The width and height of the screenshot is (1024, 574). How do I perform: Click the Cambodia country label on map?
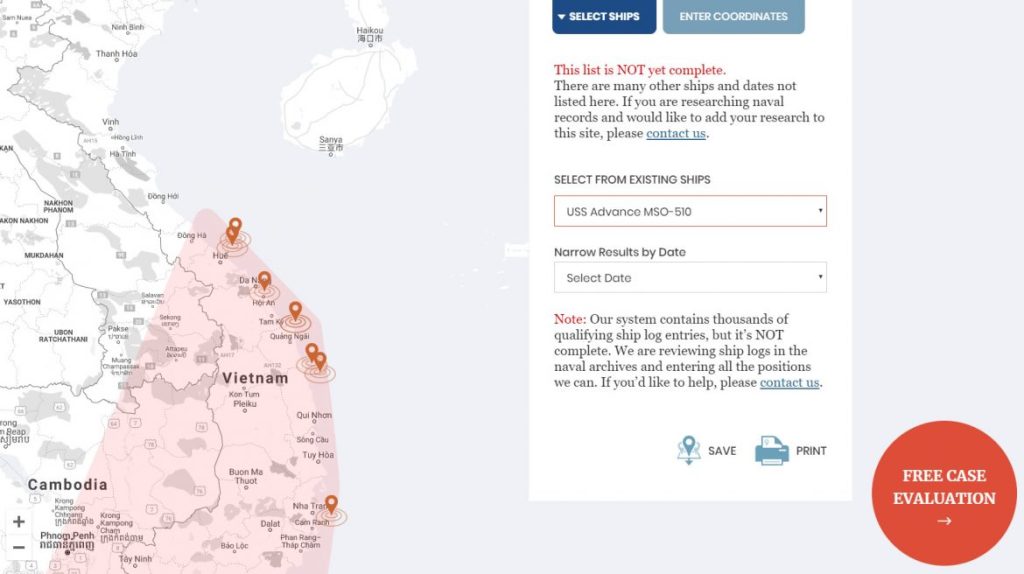coord(67,485)
